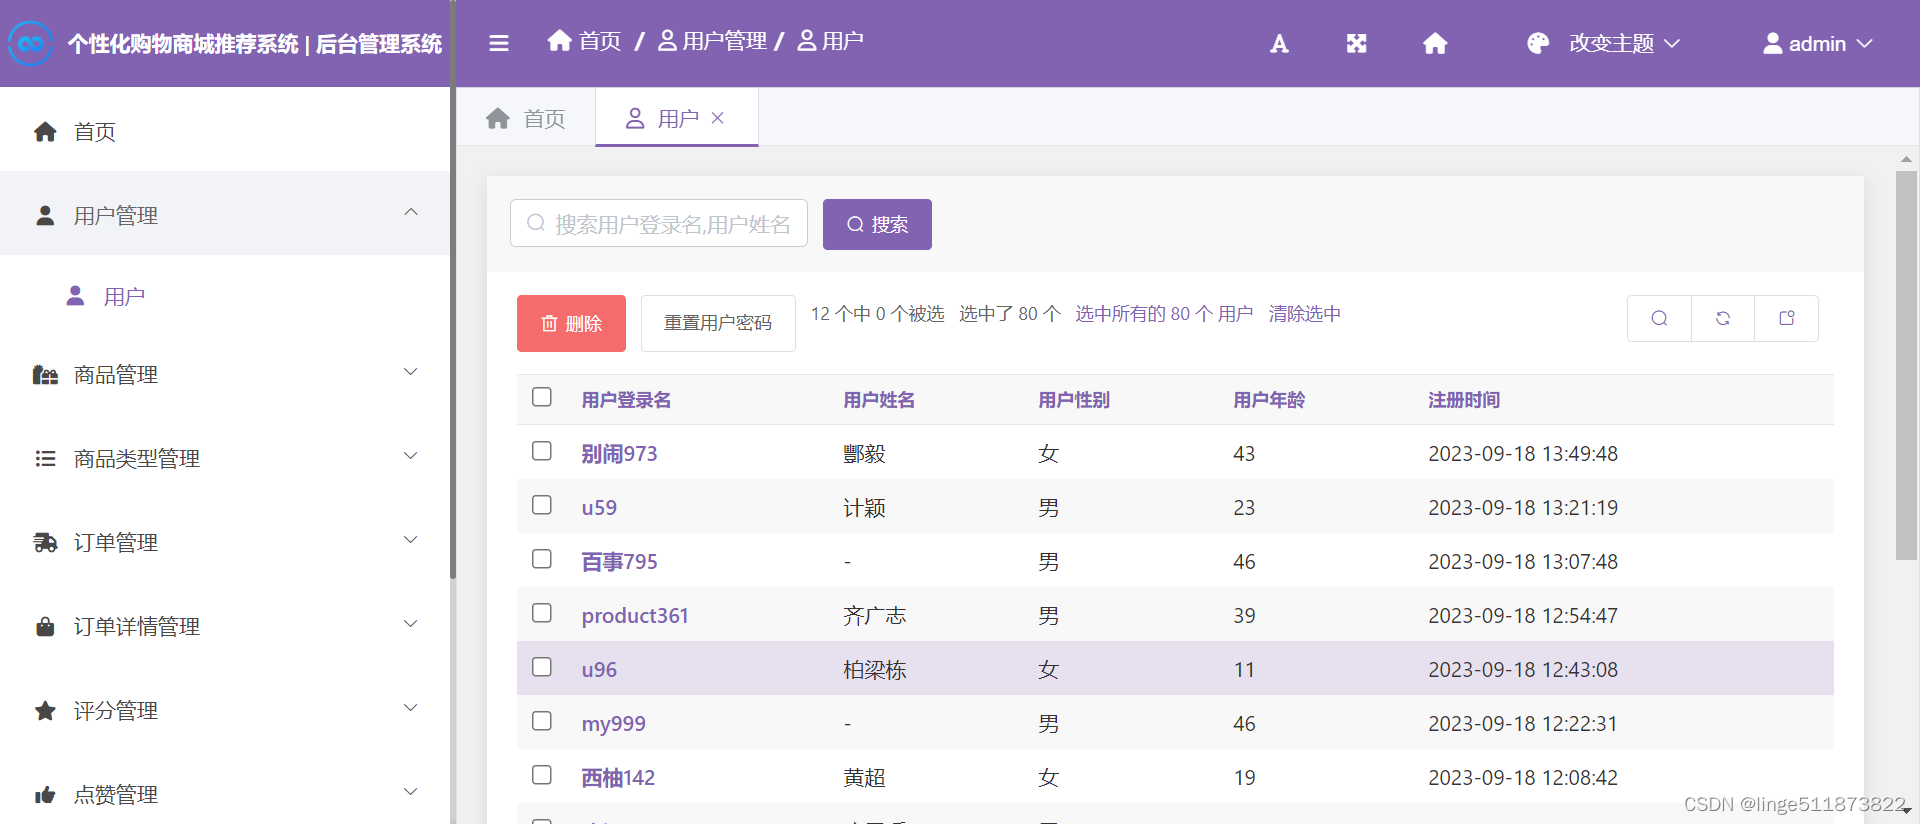Click the 商品管理 store icon in sidebar
The height and width of the screenshot is (824, 1920).
(x=45, y=374)
